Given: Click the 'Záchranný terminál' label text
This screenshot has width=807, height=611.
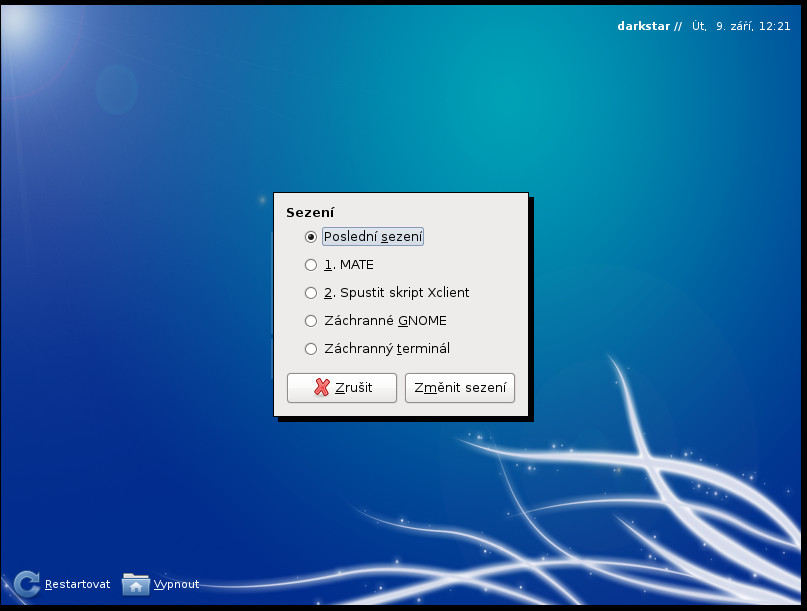Looking at the screenshot, I should coord(387,348).
